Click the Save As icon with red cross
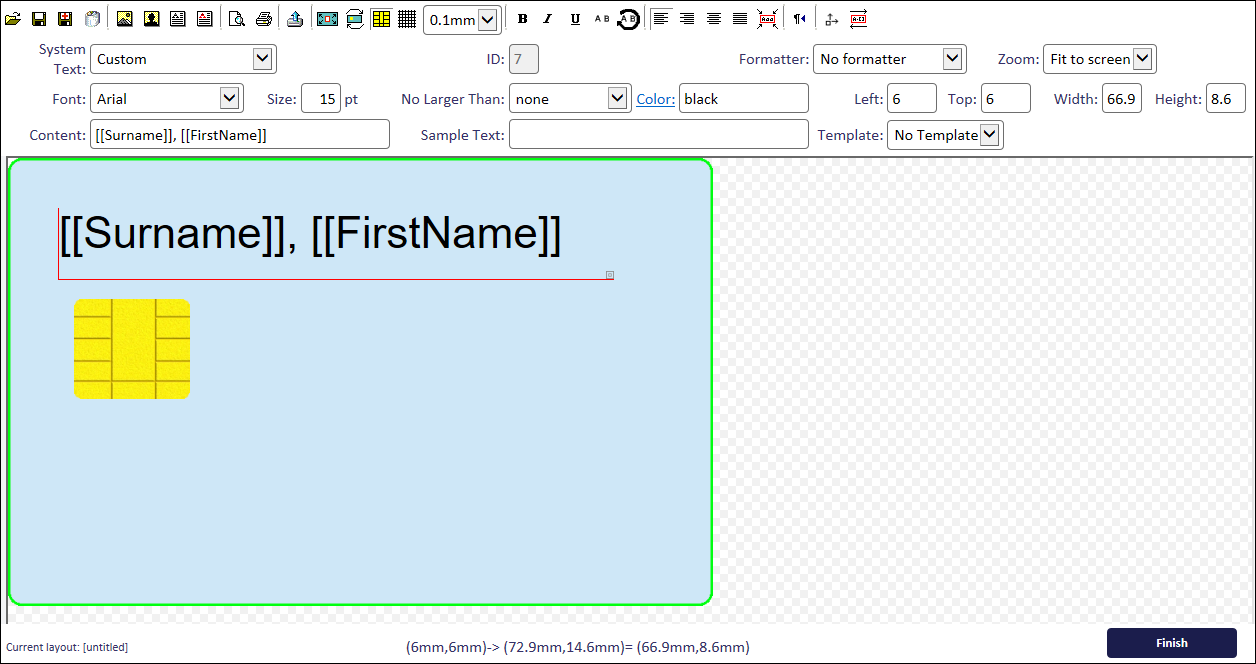This screenshot has height=664, width=1256. coord(65,18)
